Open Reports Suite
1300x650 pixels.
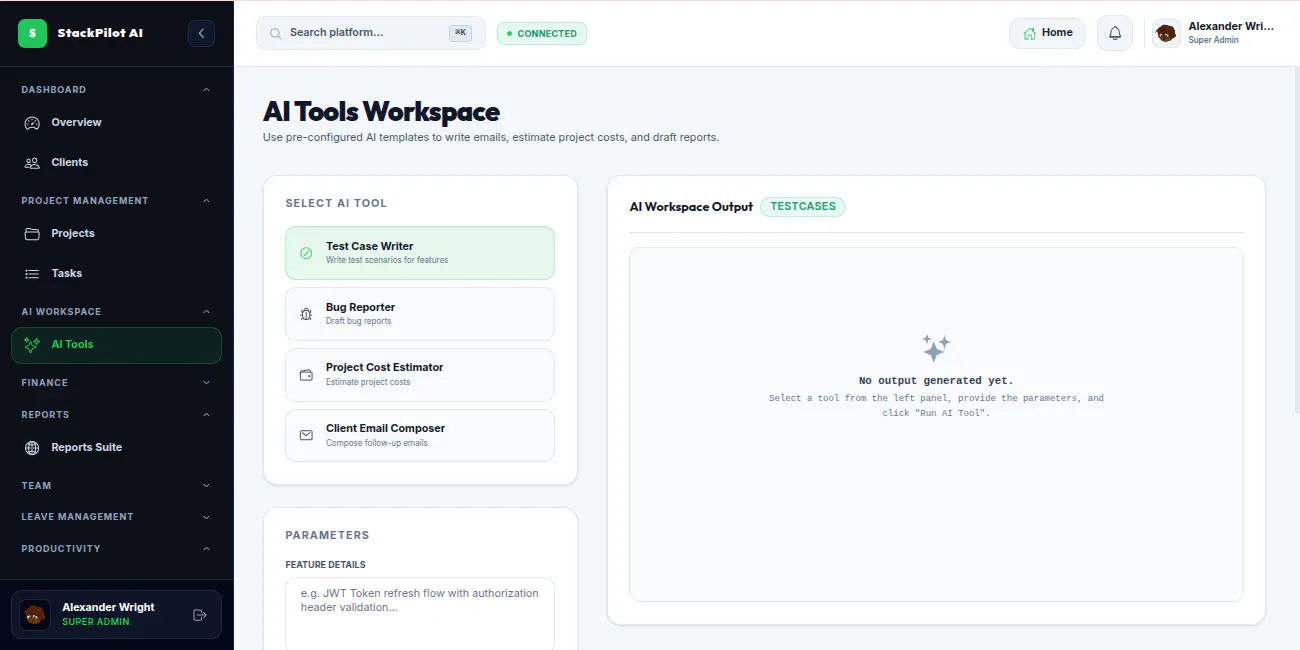tap(116, 448)
